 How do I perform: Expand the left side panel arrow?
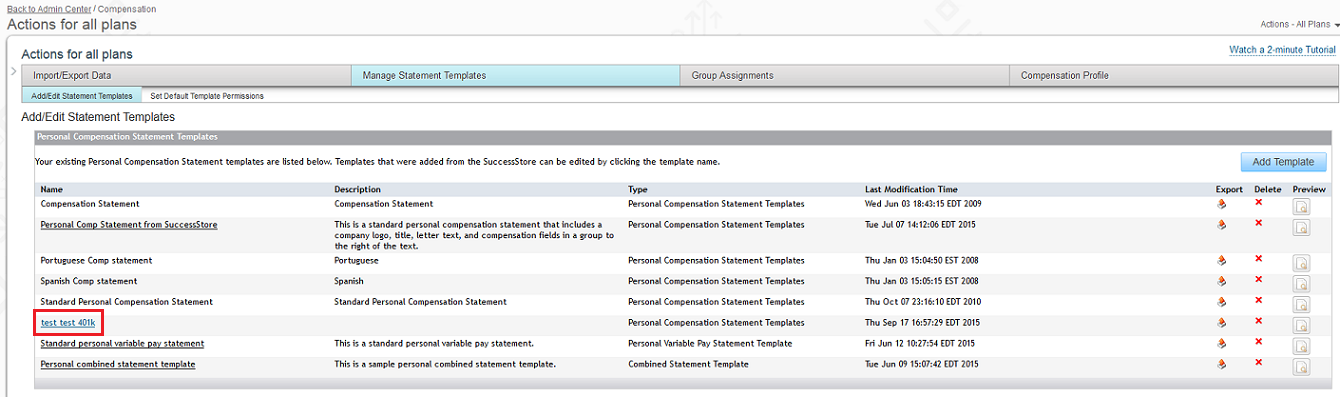13,72
